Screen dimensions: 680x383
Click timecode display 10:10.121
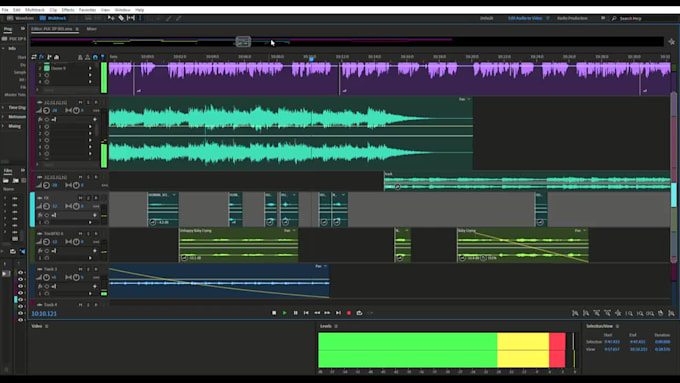pos(44,314)
